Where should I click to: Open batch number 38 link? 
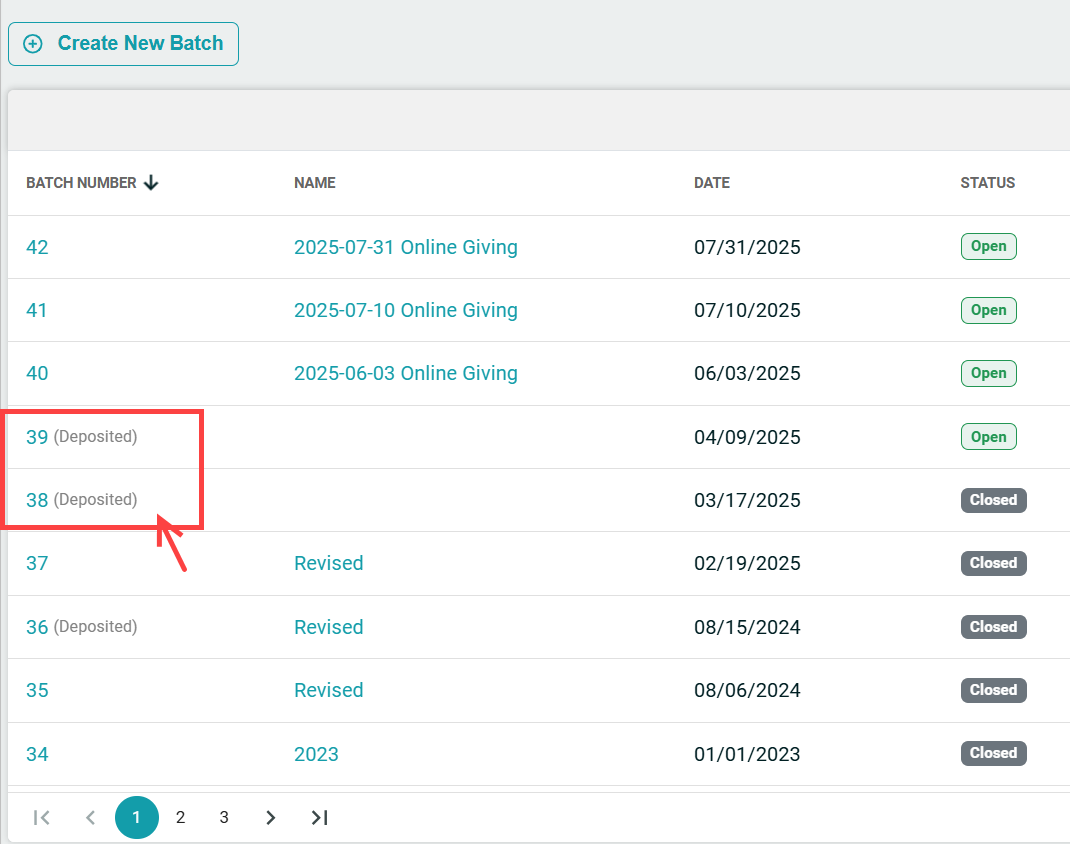(37, 500)
